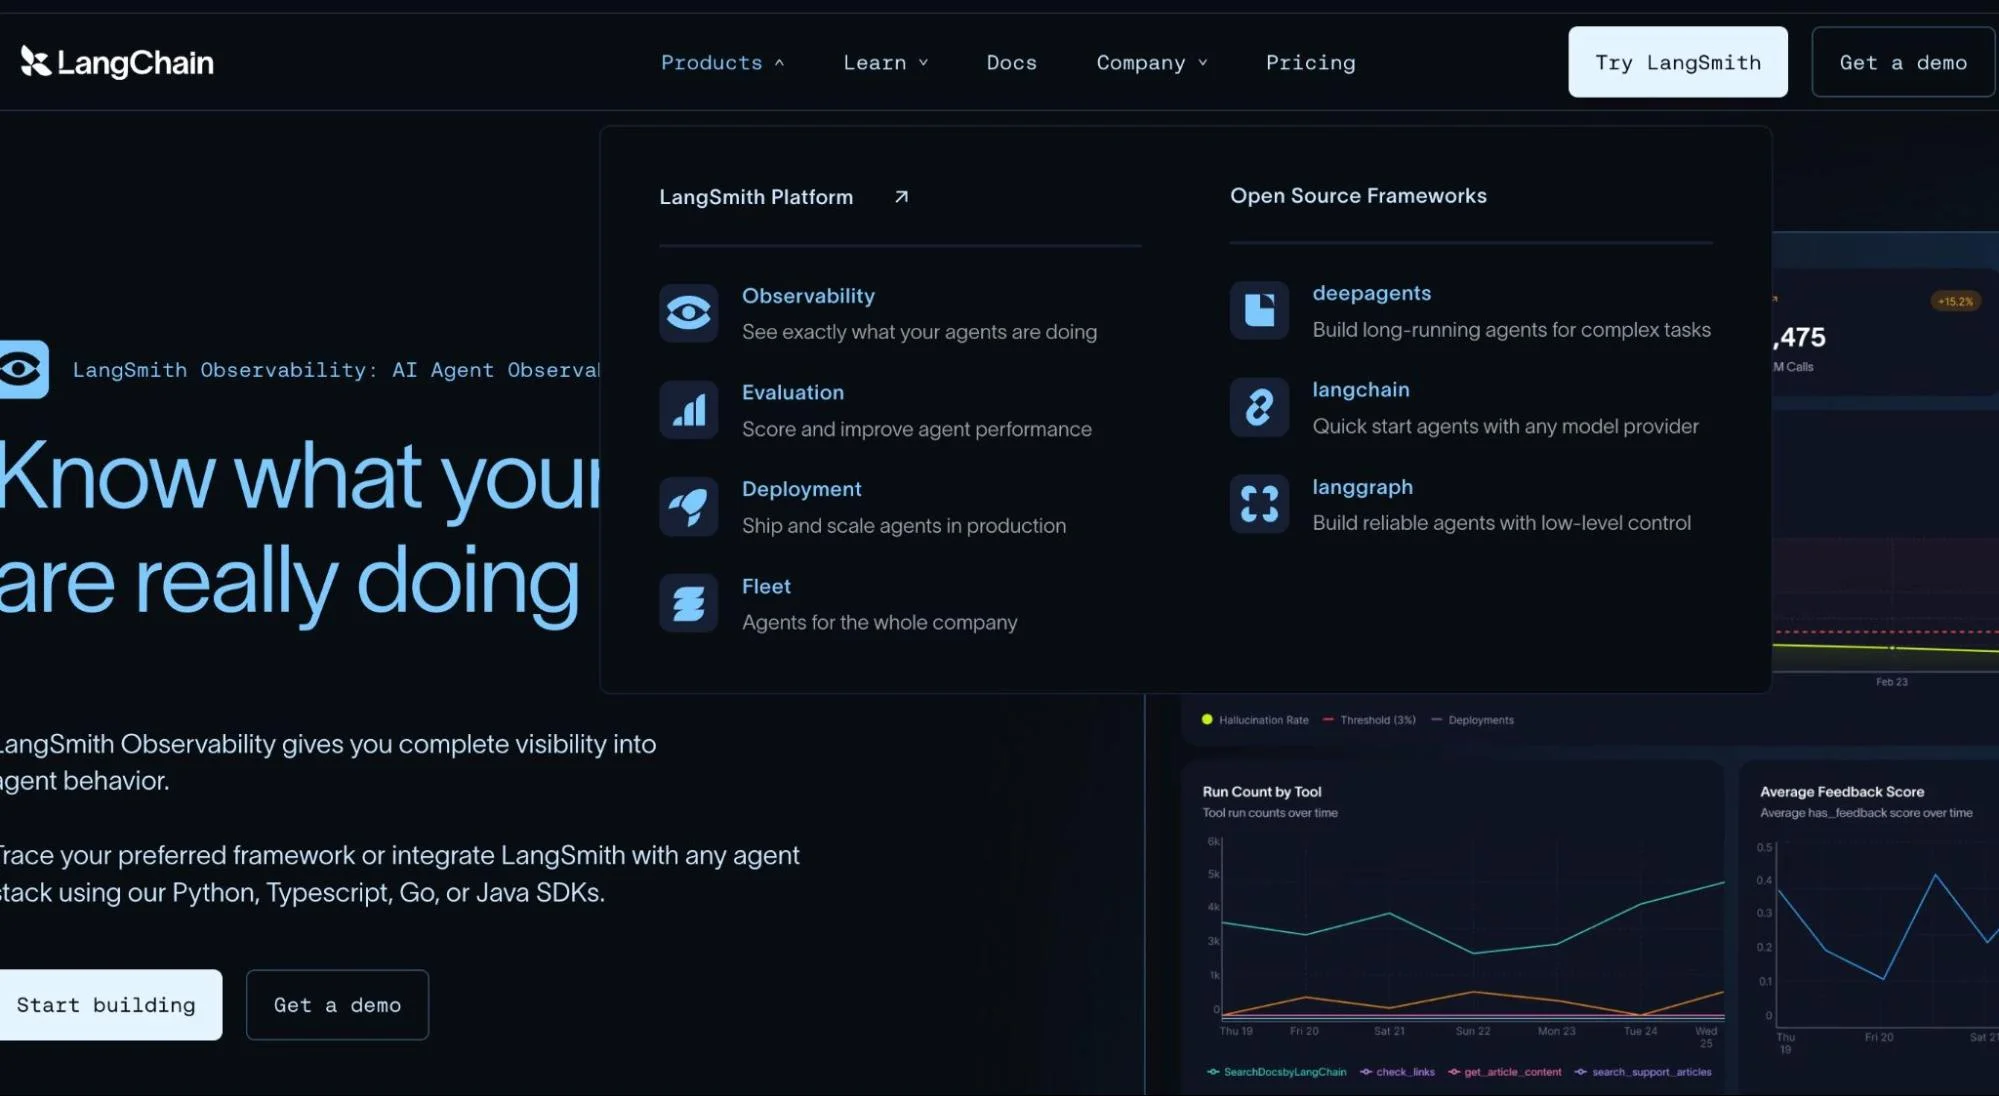Click the Run Count by Tool chart title
The width and height of the screenshot is (1999, 1096).
click(x=1261, y=791)
